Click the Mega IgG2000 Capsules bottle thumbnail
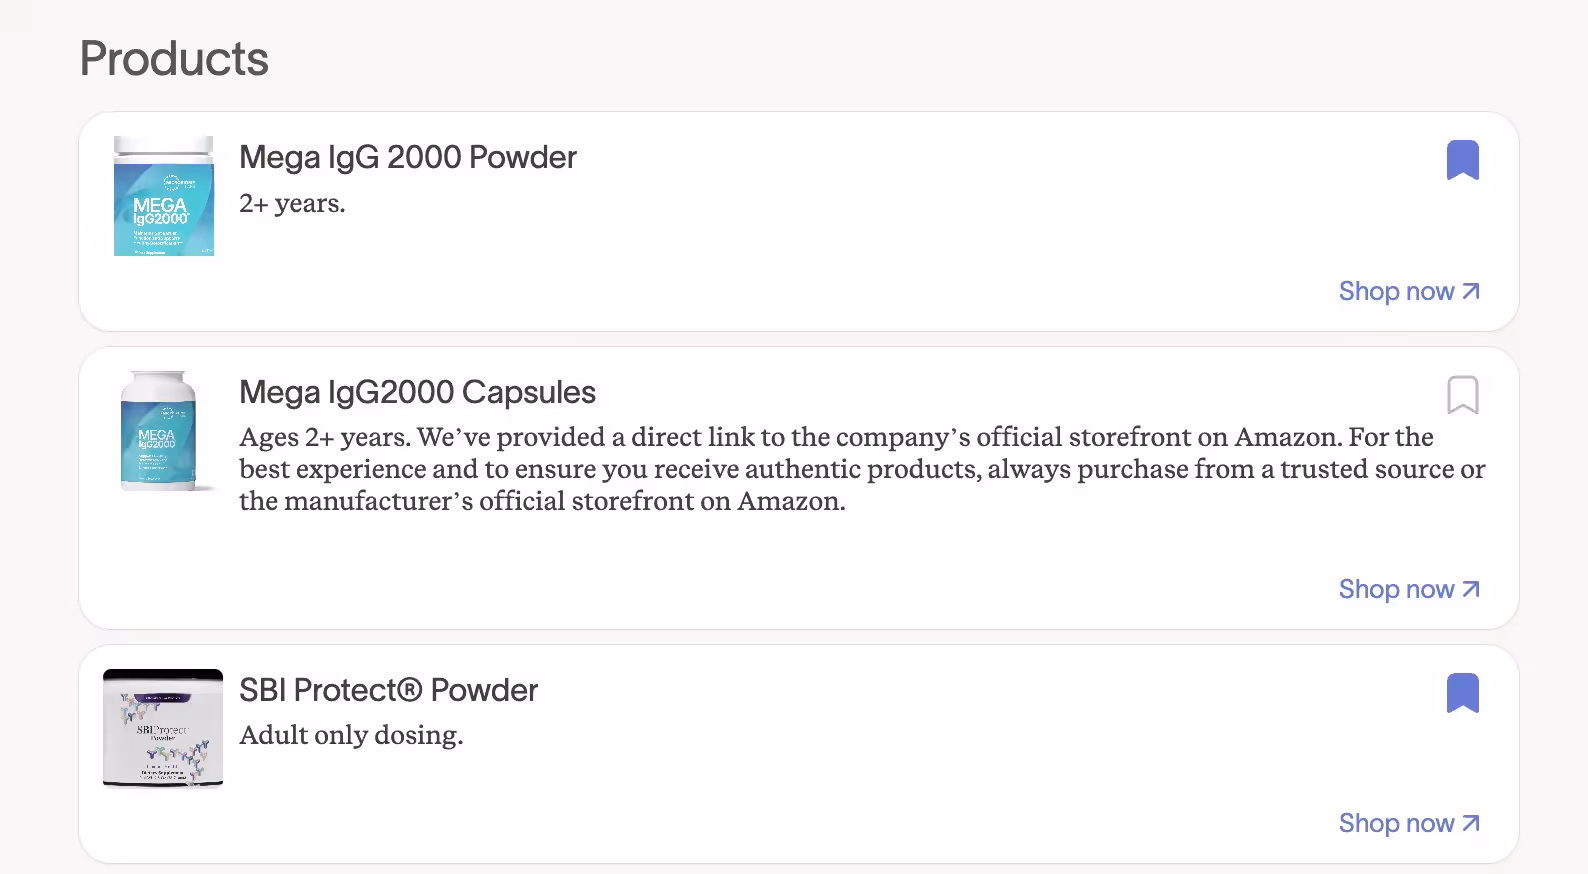The height and width of the screenshot is (874, 1588). [x=163, y=430]
